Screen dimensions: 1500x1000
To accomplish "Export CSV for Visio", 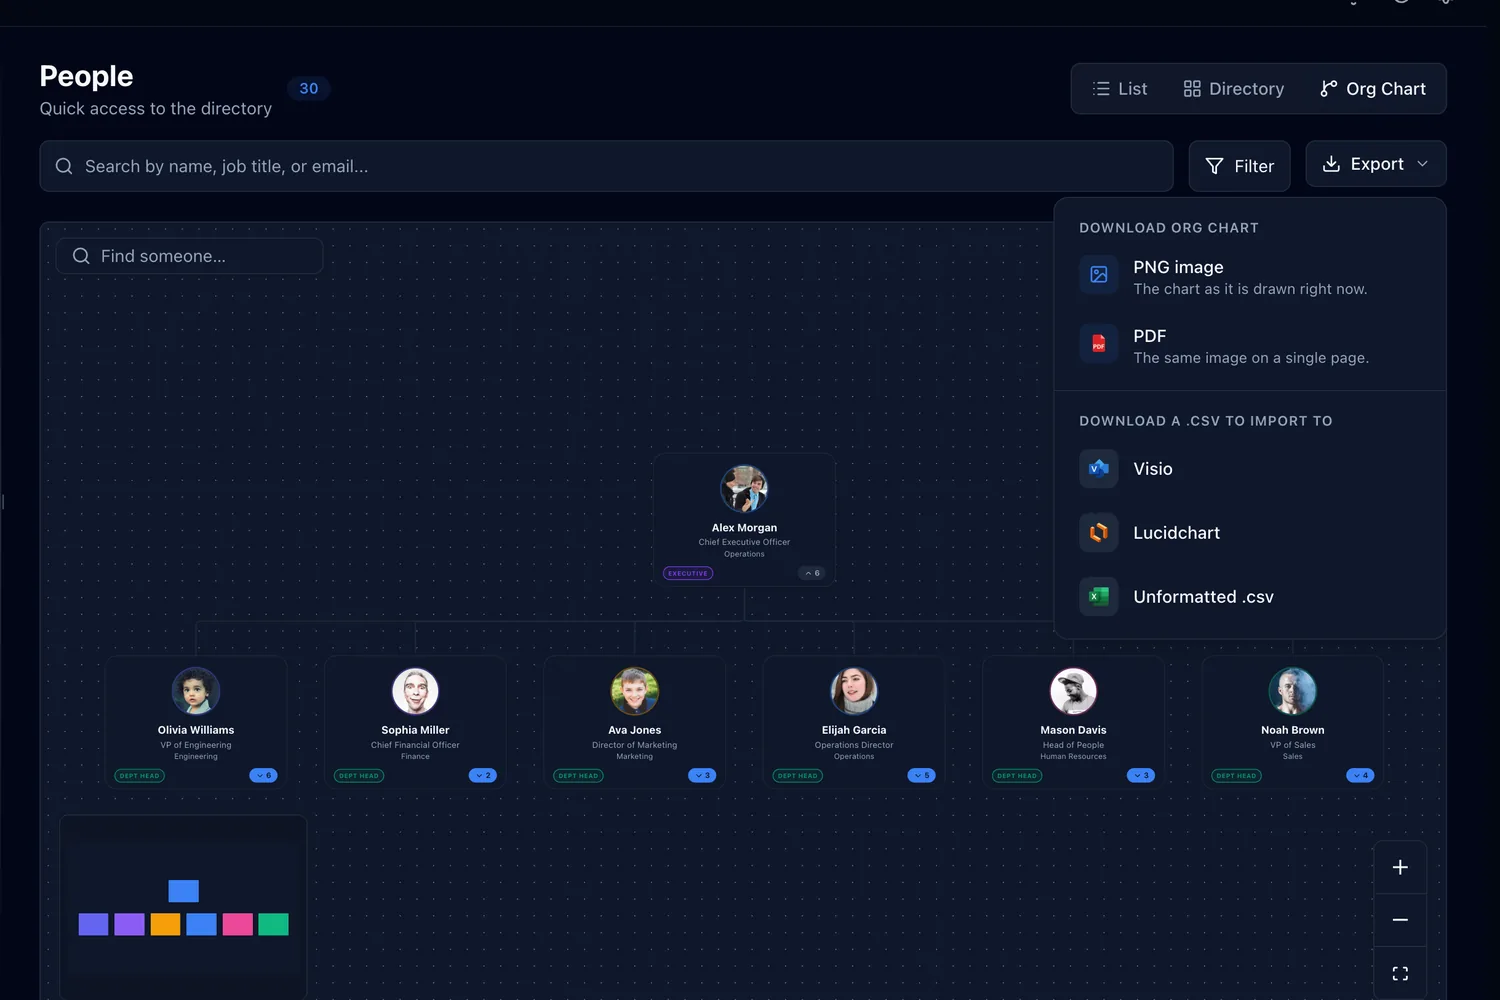I will pyautogui.click(x=1250, y=469).
